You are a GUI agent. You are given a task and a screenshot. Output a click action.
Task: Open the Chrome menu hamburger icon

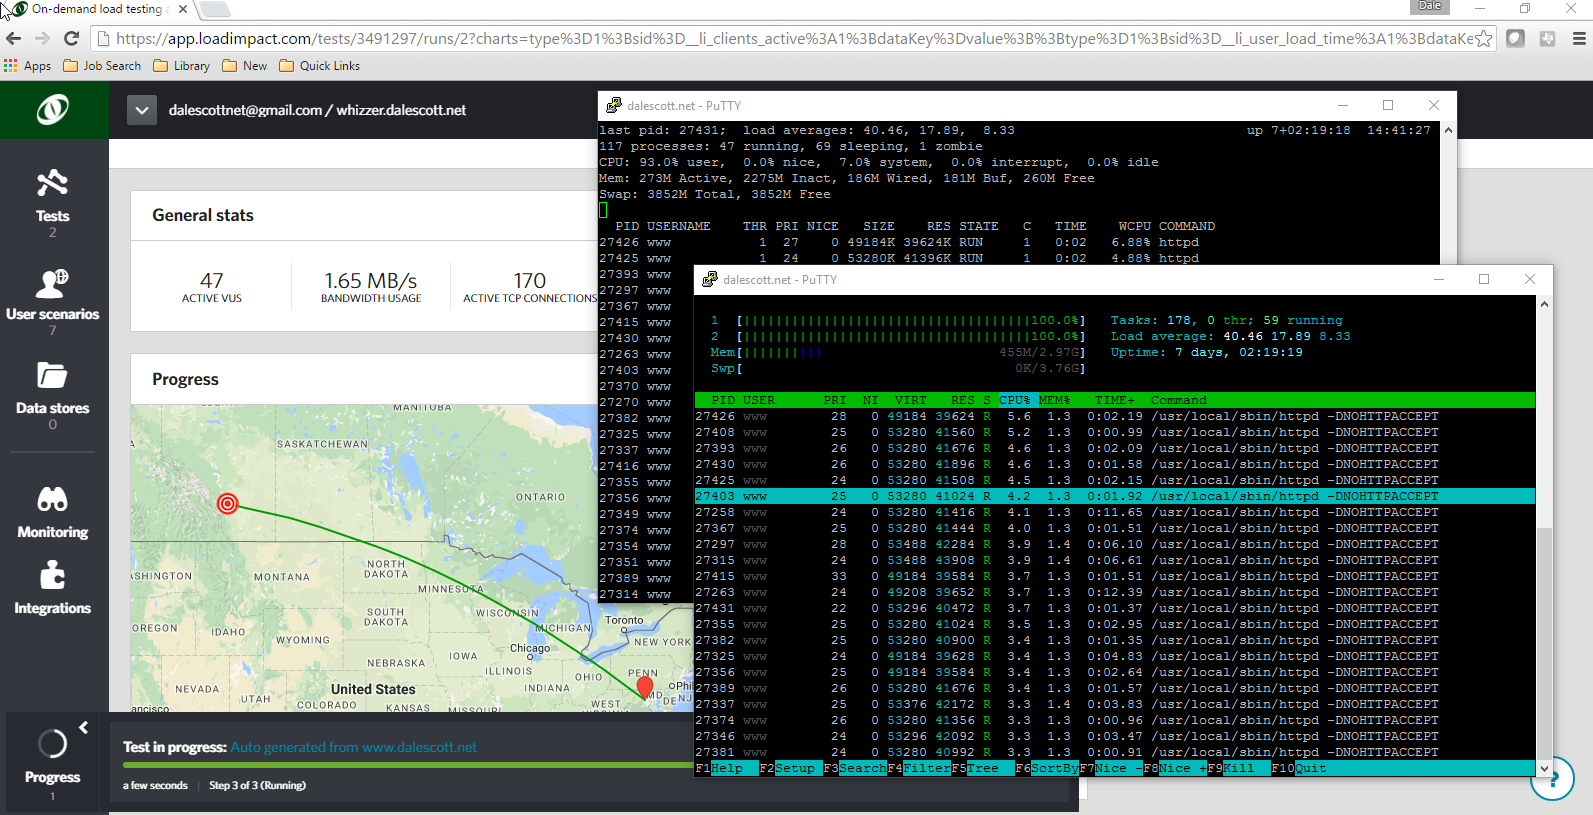coord(1579,38)
